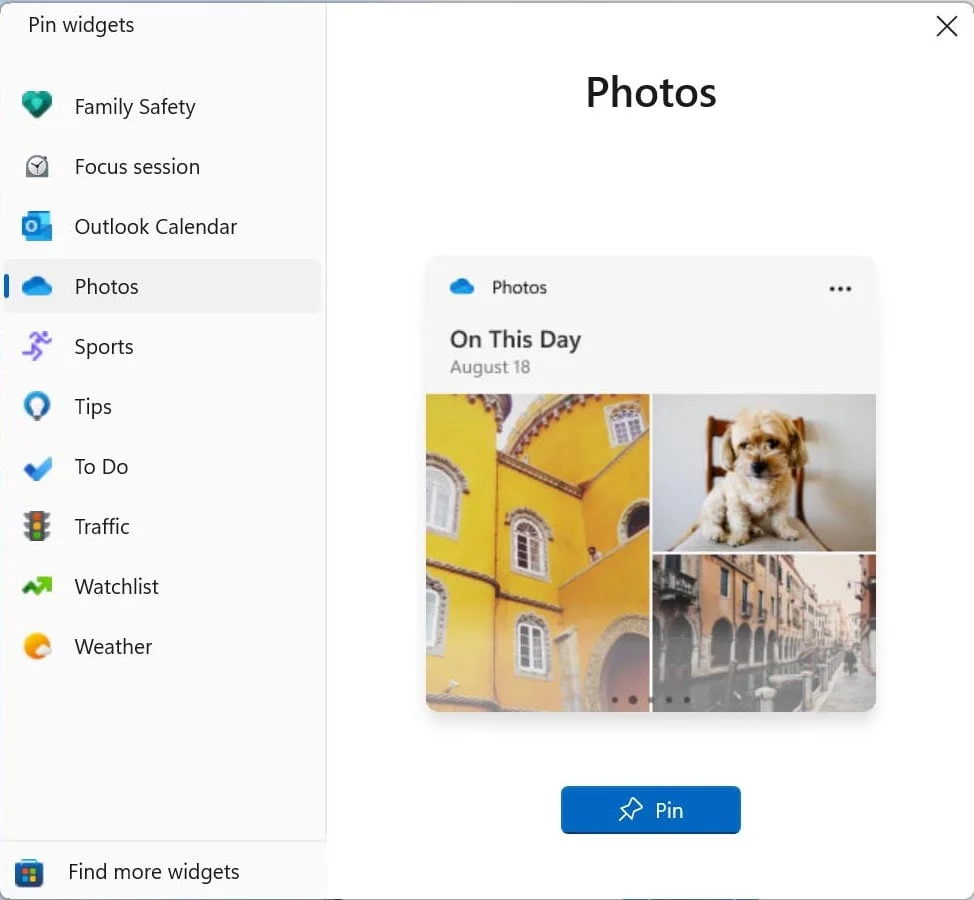The image size is (974, 900).
Task: Click the Traffic light icon
Action: (37, 526)
